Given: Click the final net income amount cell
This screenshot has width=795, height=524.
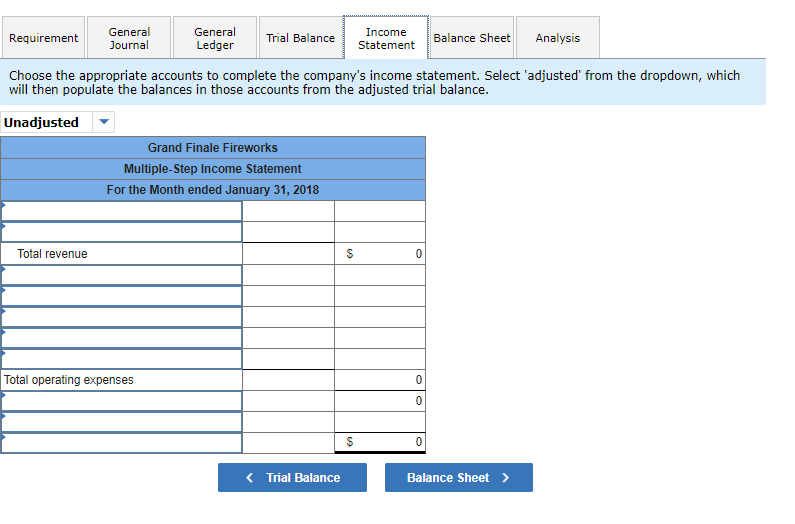Looking at the screenshot, I should 380,442.
